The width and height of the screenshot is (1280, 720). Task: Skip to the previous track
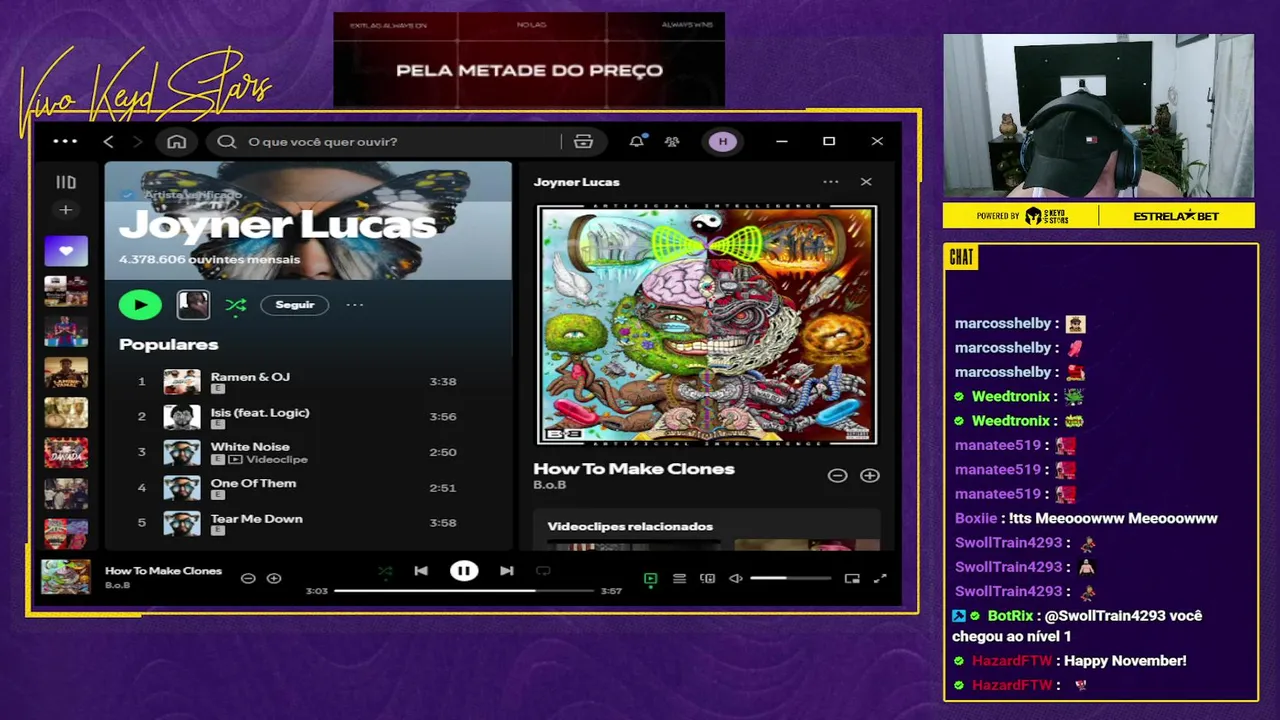click(x=421, y=571)
